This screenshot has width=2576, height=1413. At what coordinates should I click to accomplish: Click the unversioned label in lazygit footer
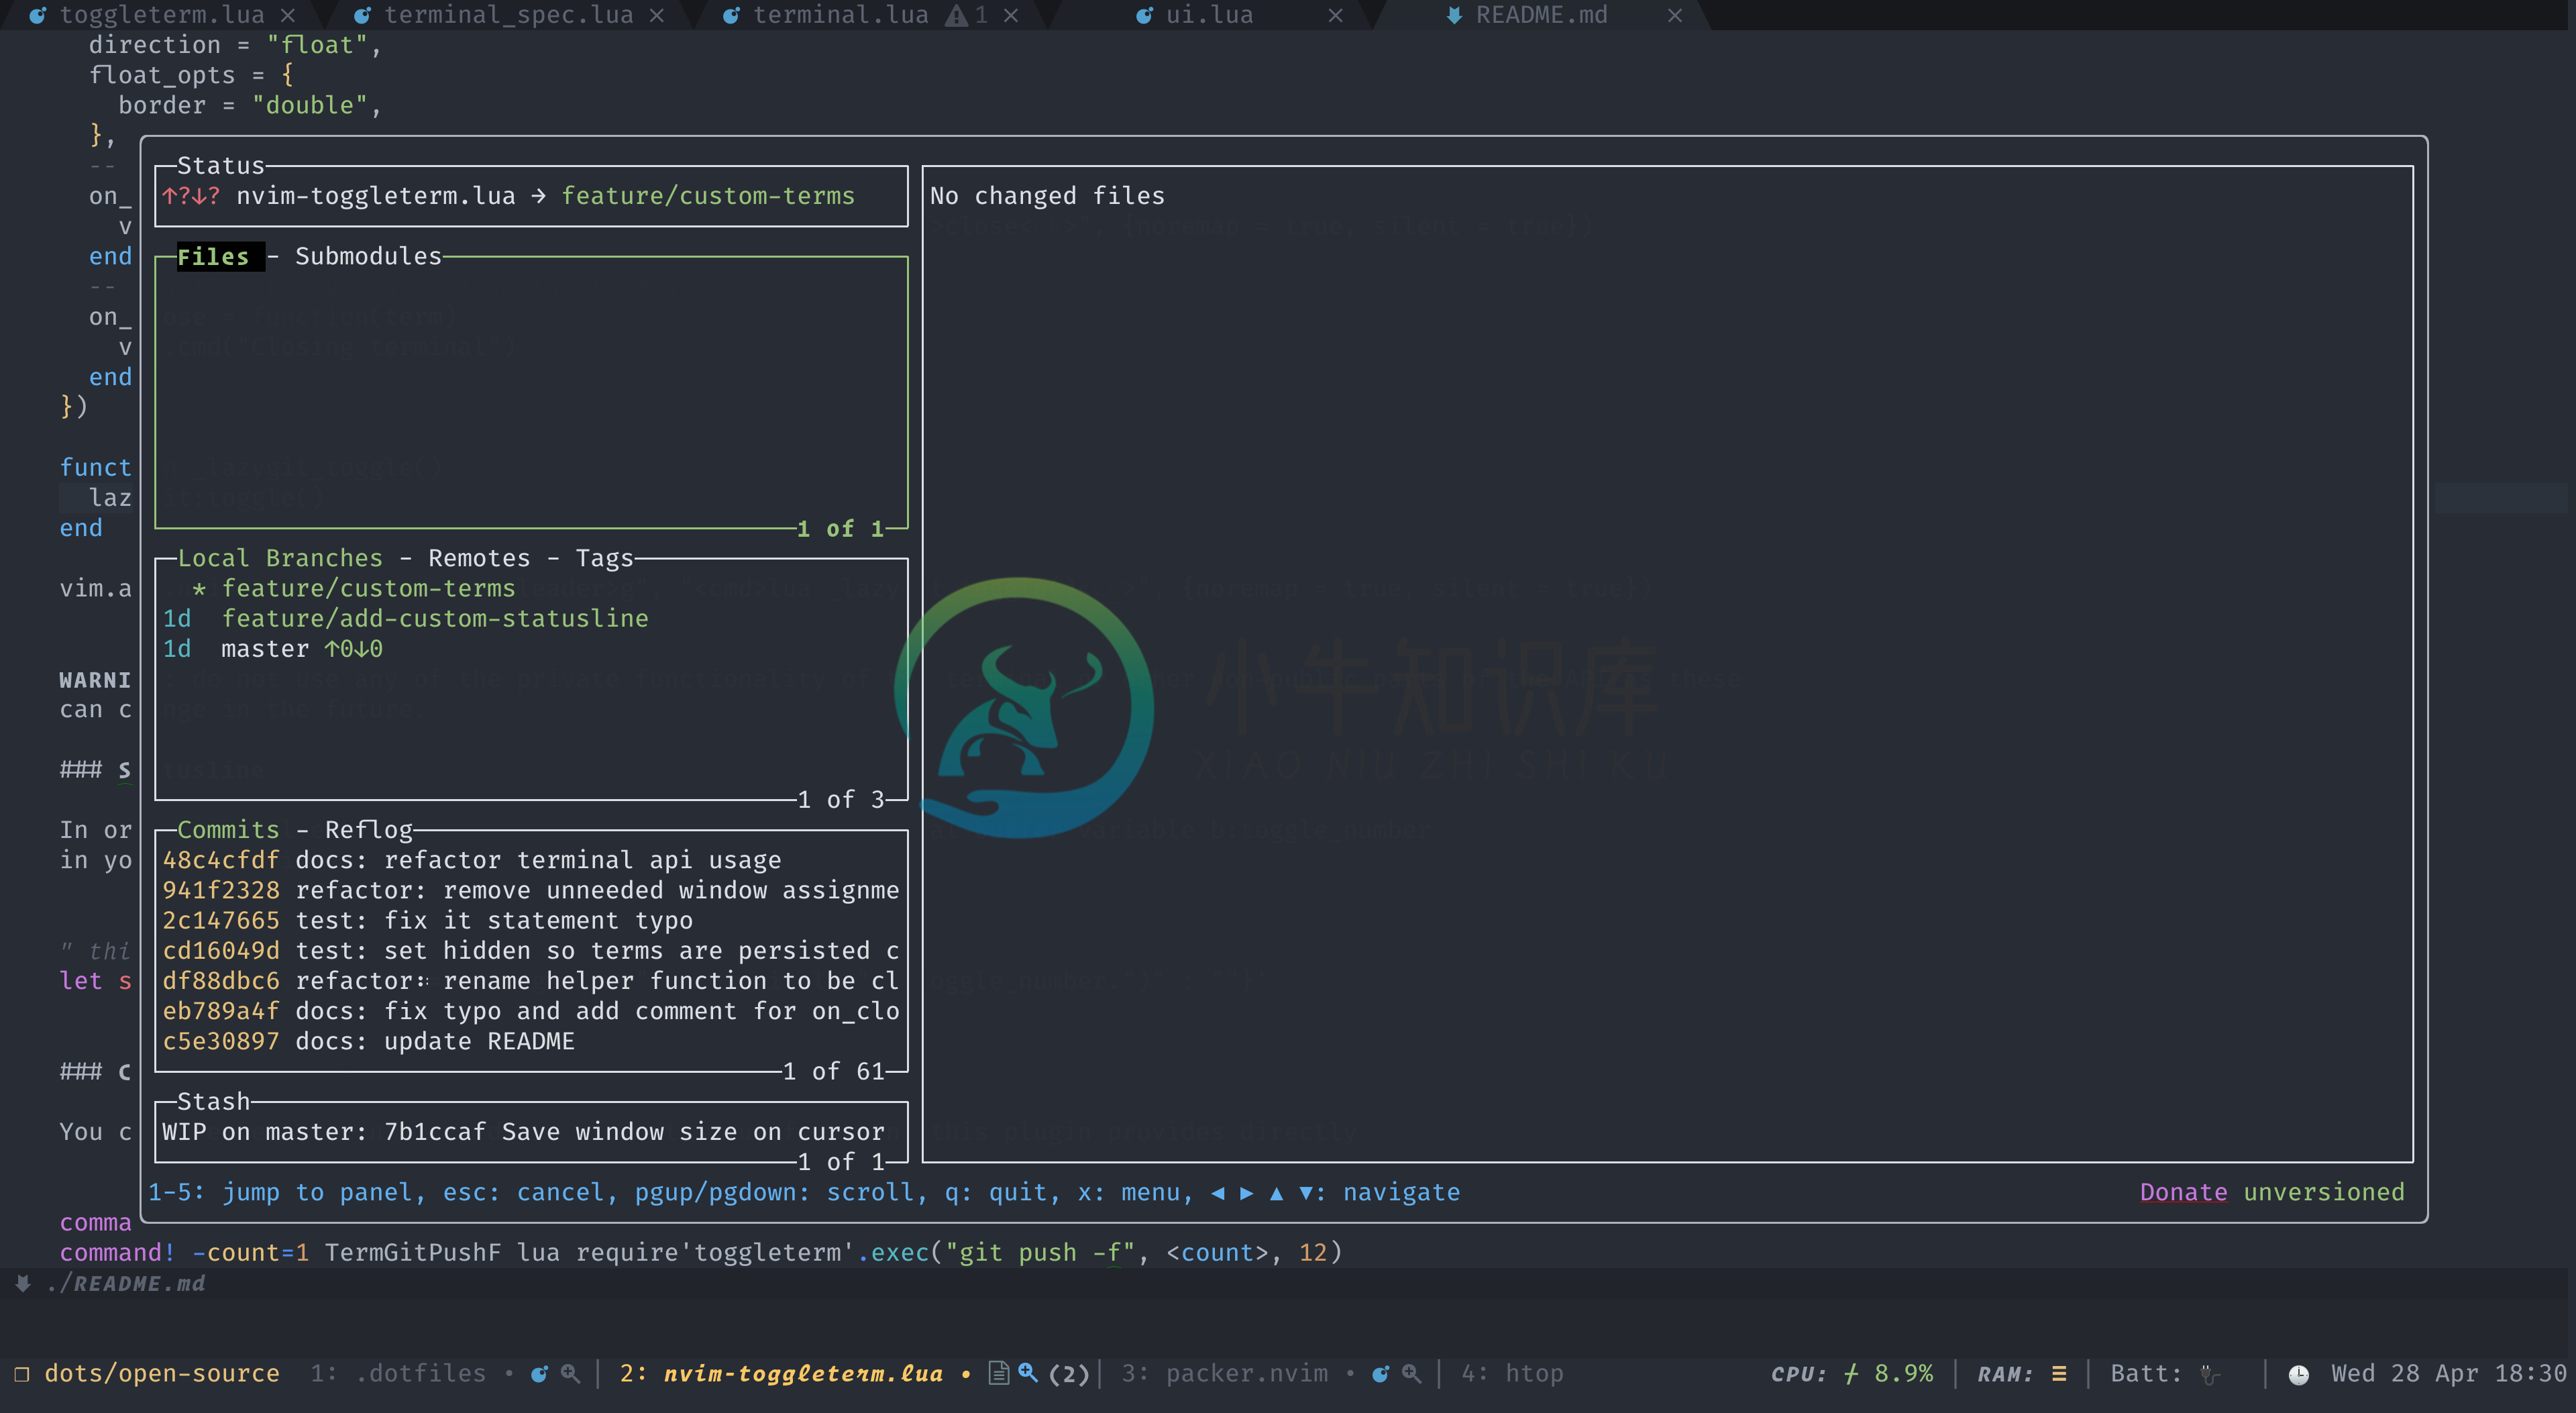click(2324, 1192)
